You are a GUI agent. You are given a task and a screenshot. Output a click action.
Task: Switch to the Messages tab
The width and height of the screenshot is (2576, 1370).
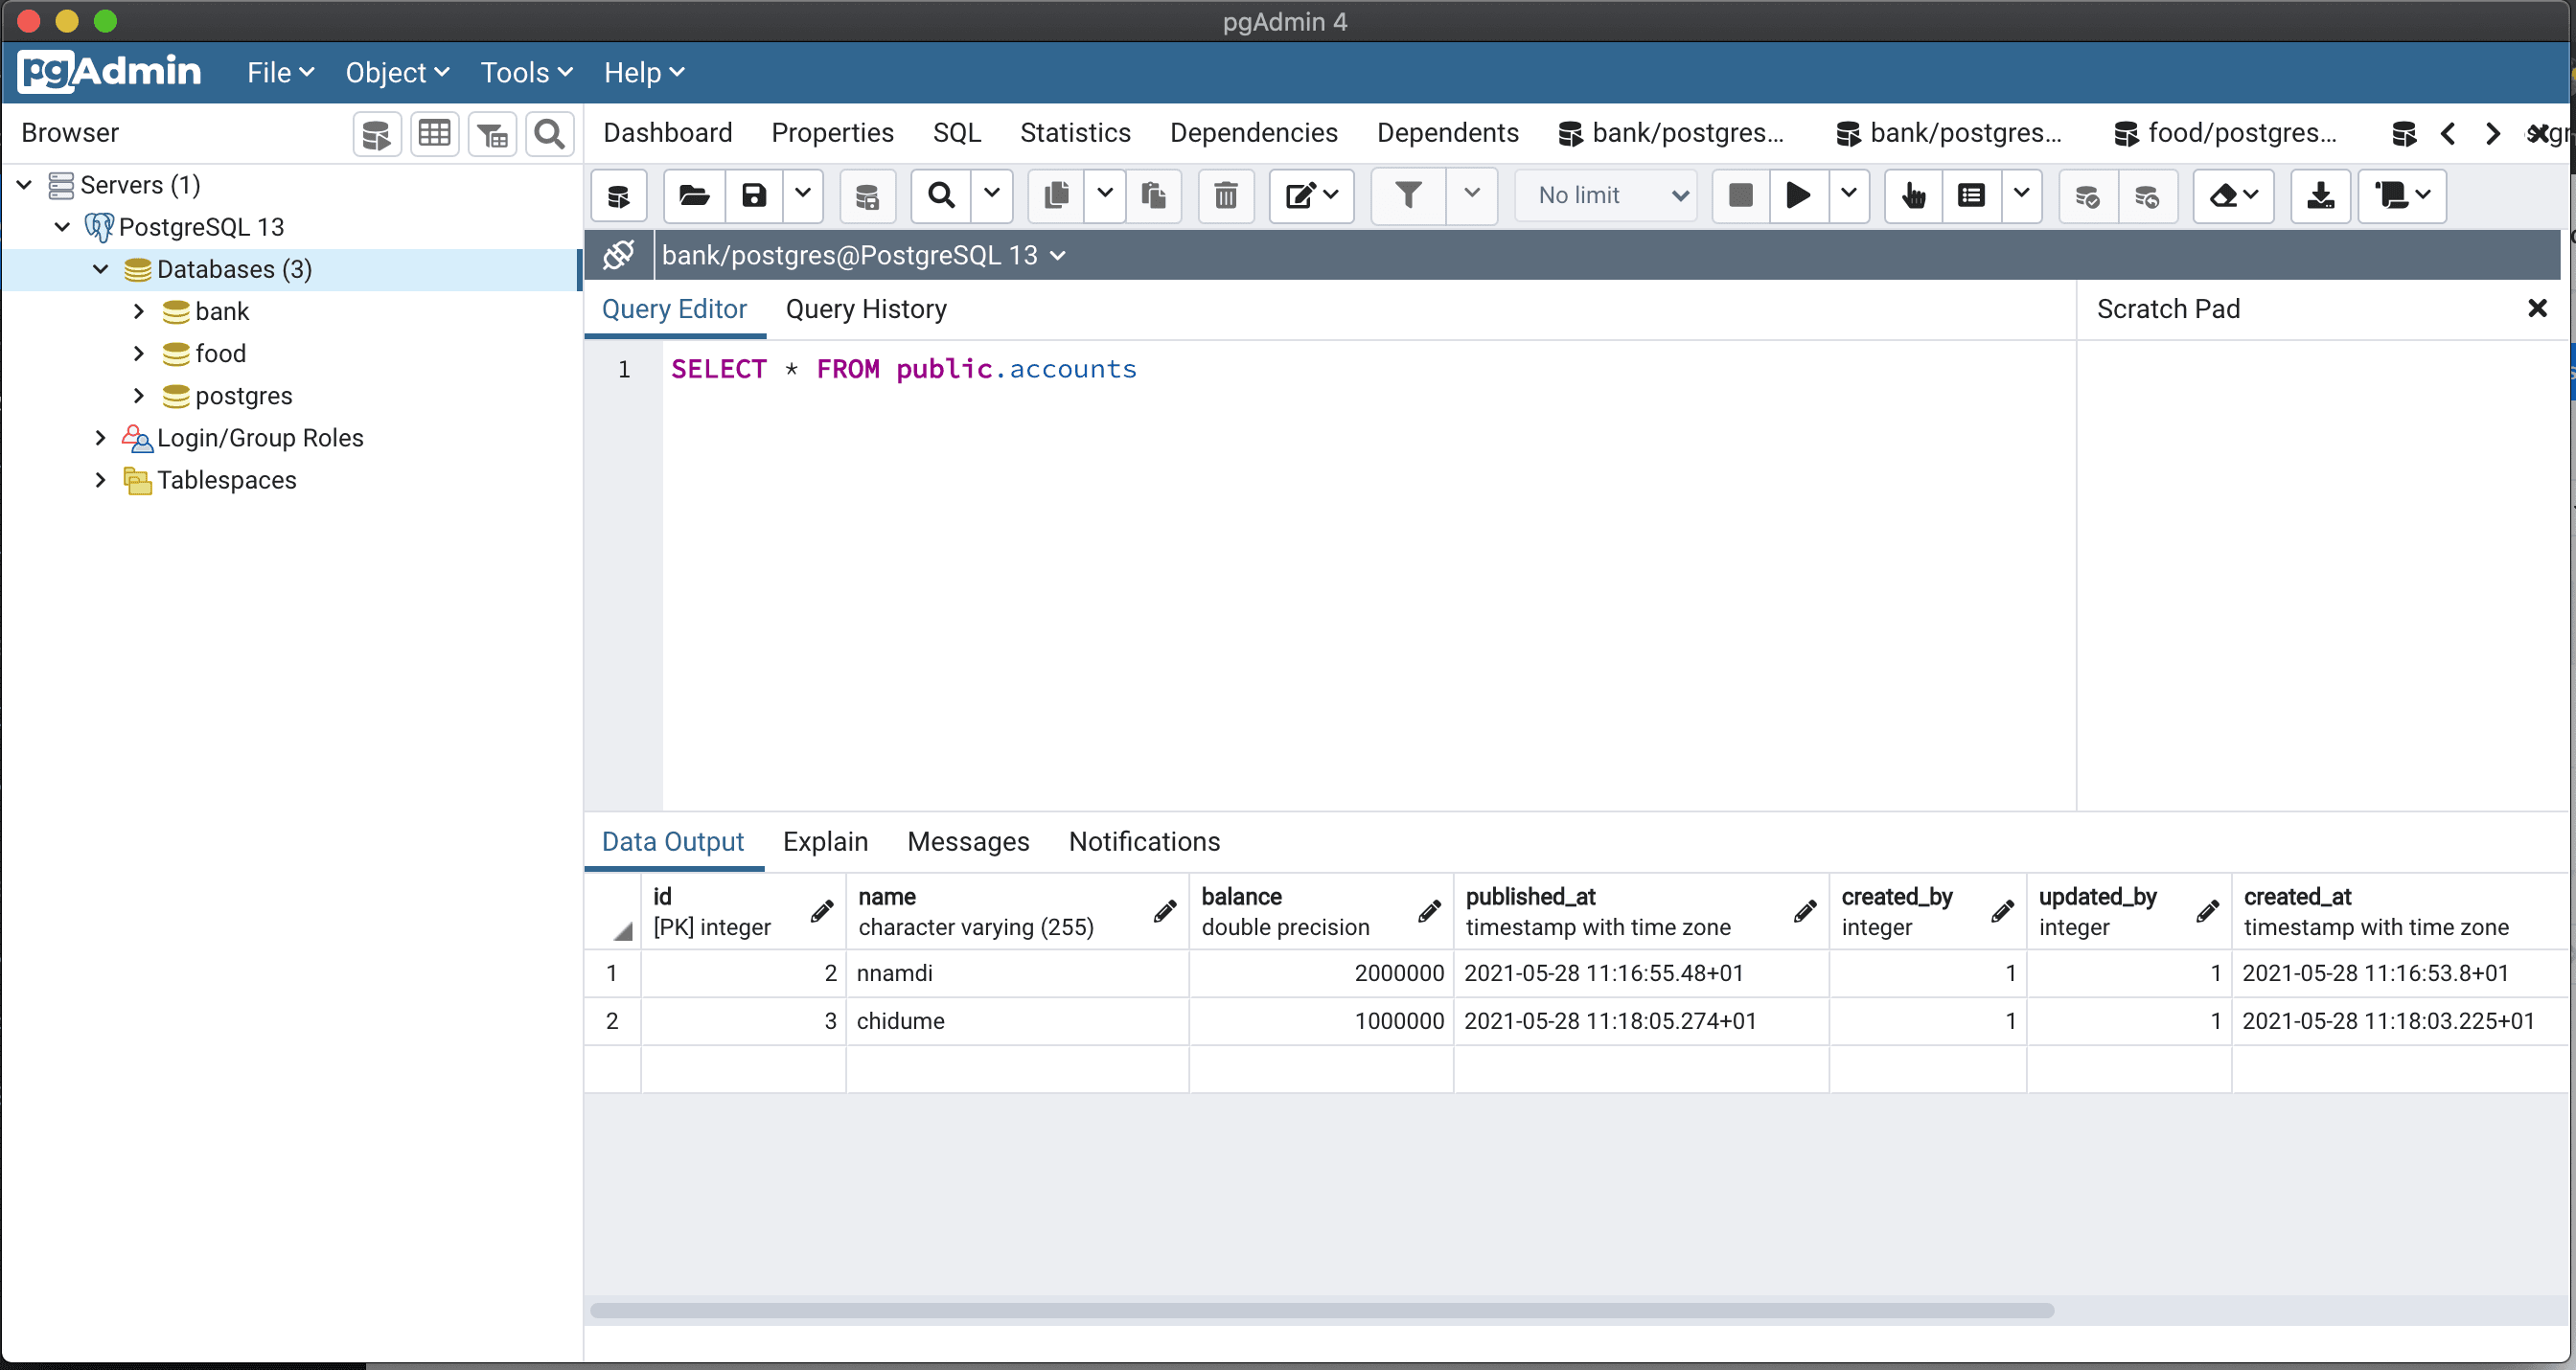click(x=968, y=842)
